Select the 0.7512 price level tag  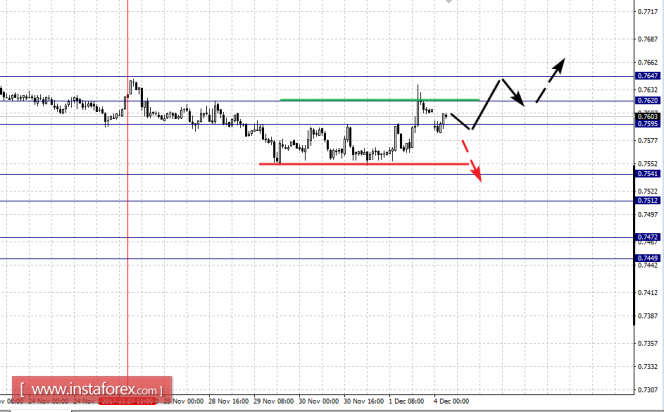pyautogui.click(x=646, y=200)
